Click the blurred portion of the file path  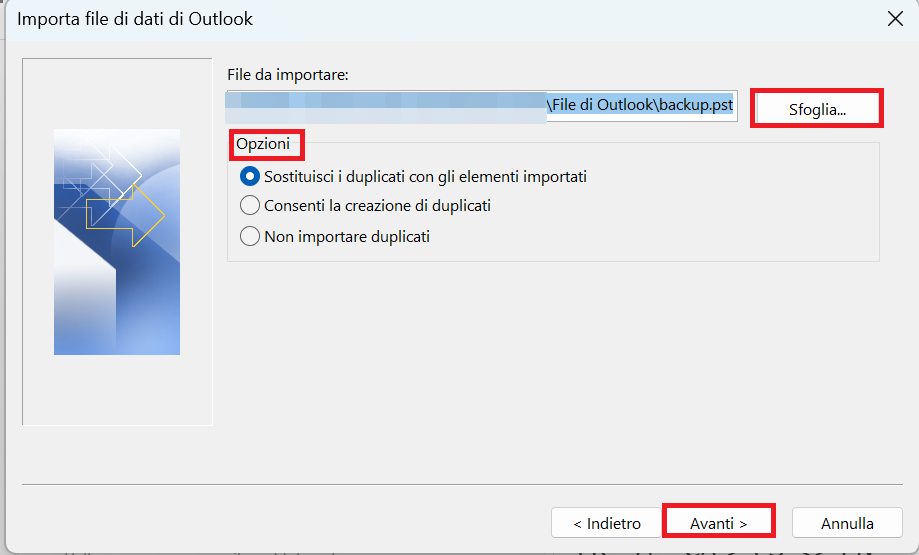point(386,107)
